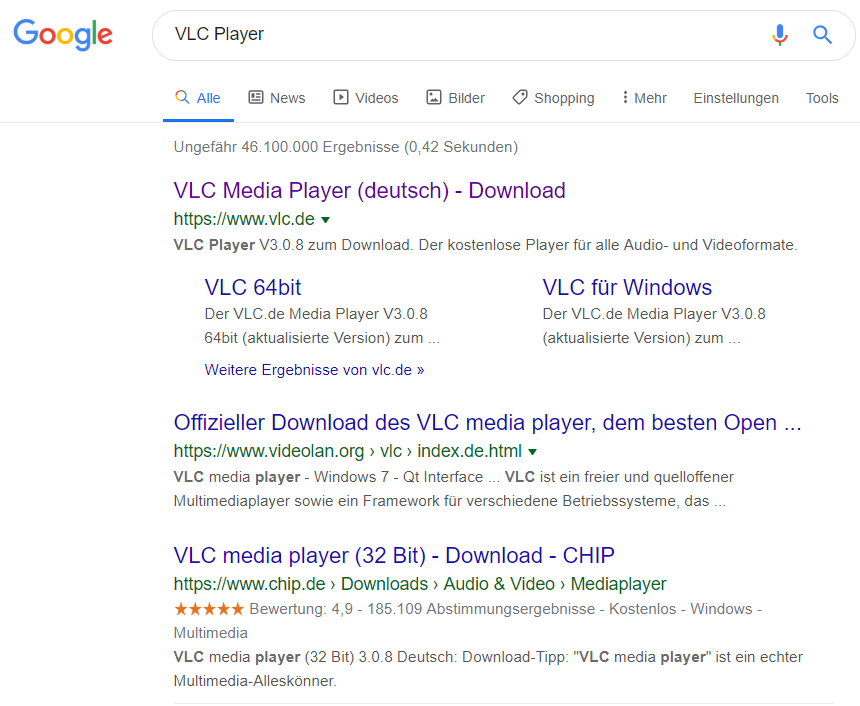The image size is (860, 706).
Task: Expand dropdown arrow next to videolan.org URL
Action: [x=532, y=452]
